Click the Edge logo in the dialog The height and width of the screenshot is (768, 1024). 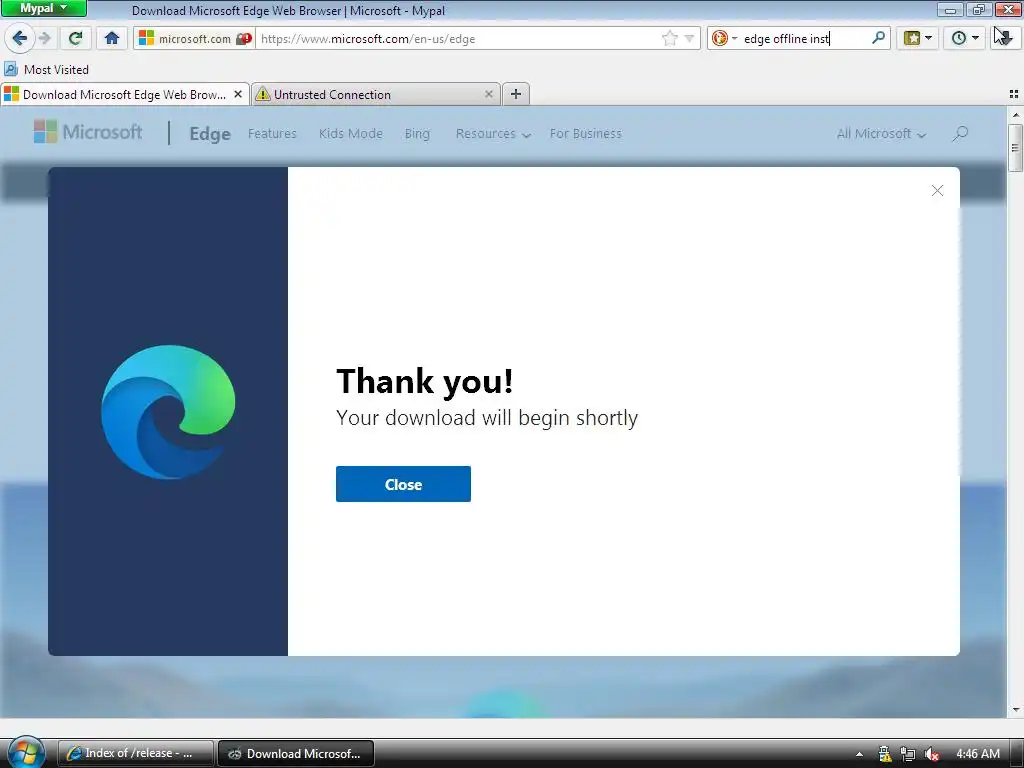click(x=168, y=411)
